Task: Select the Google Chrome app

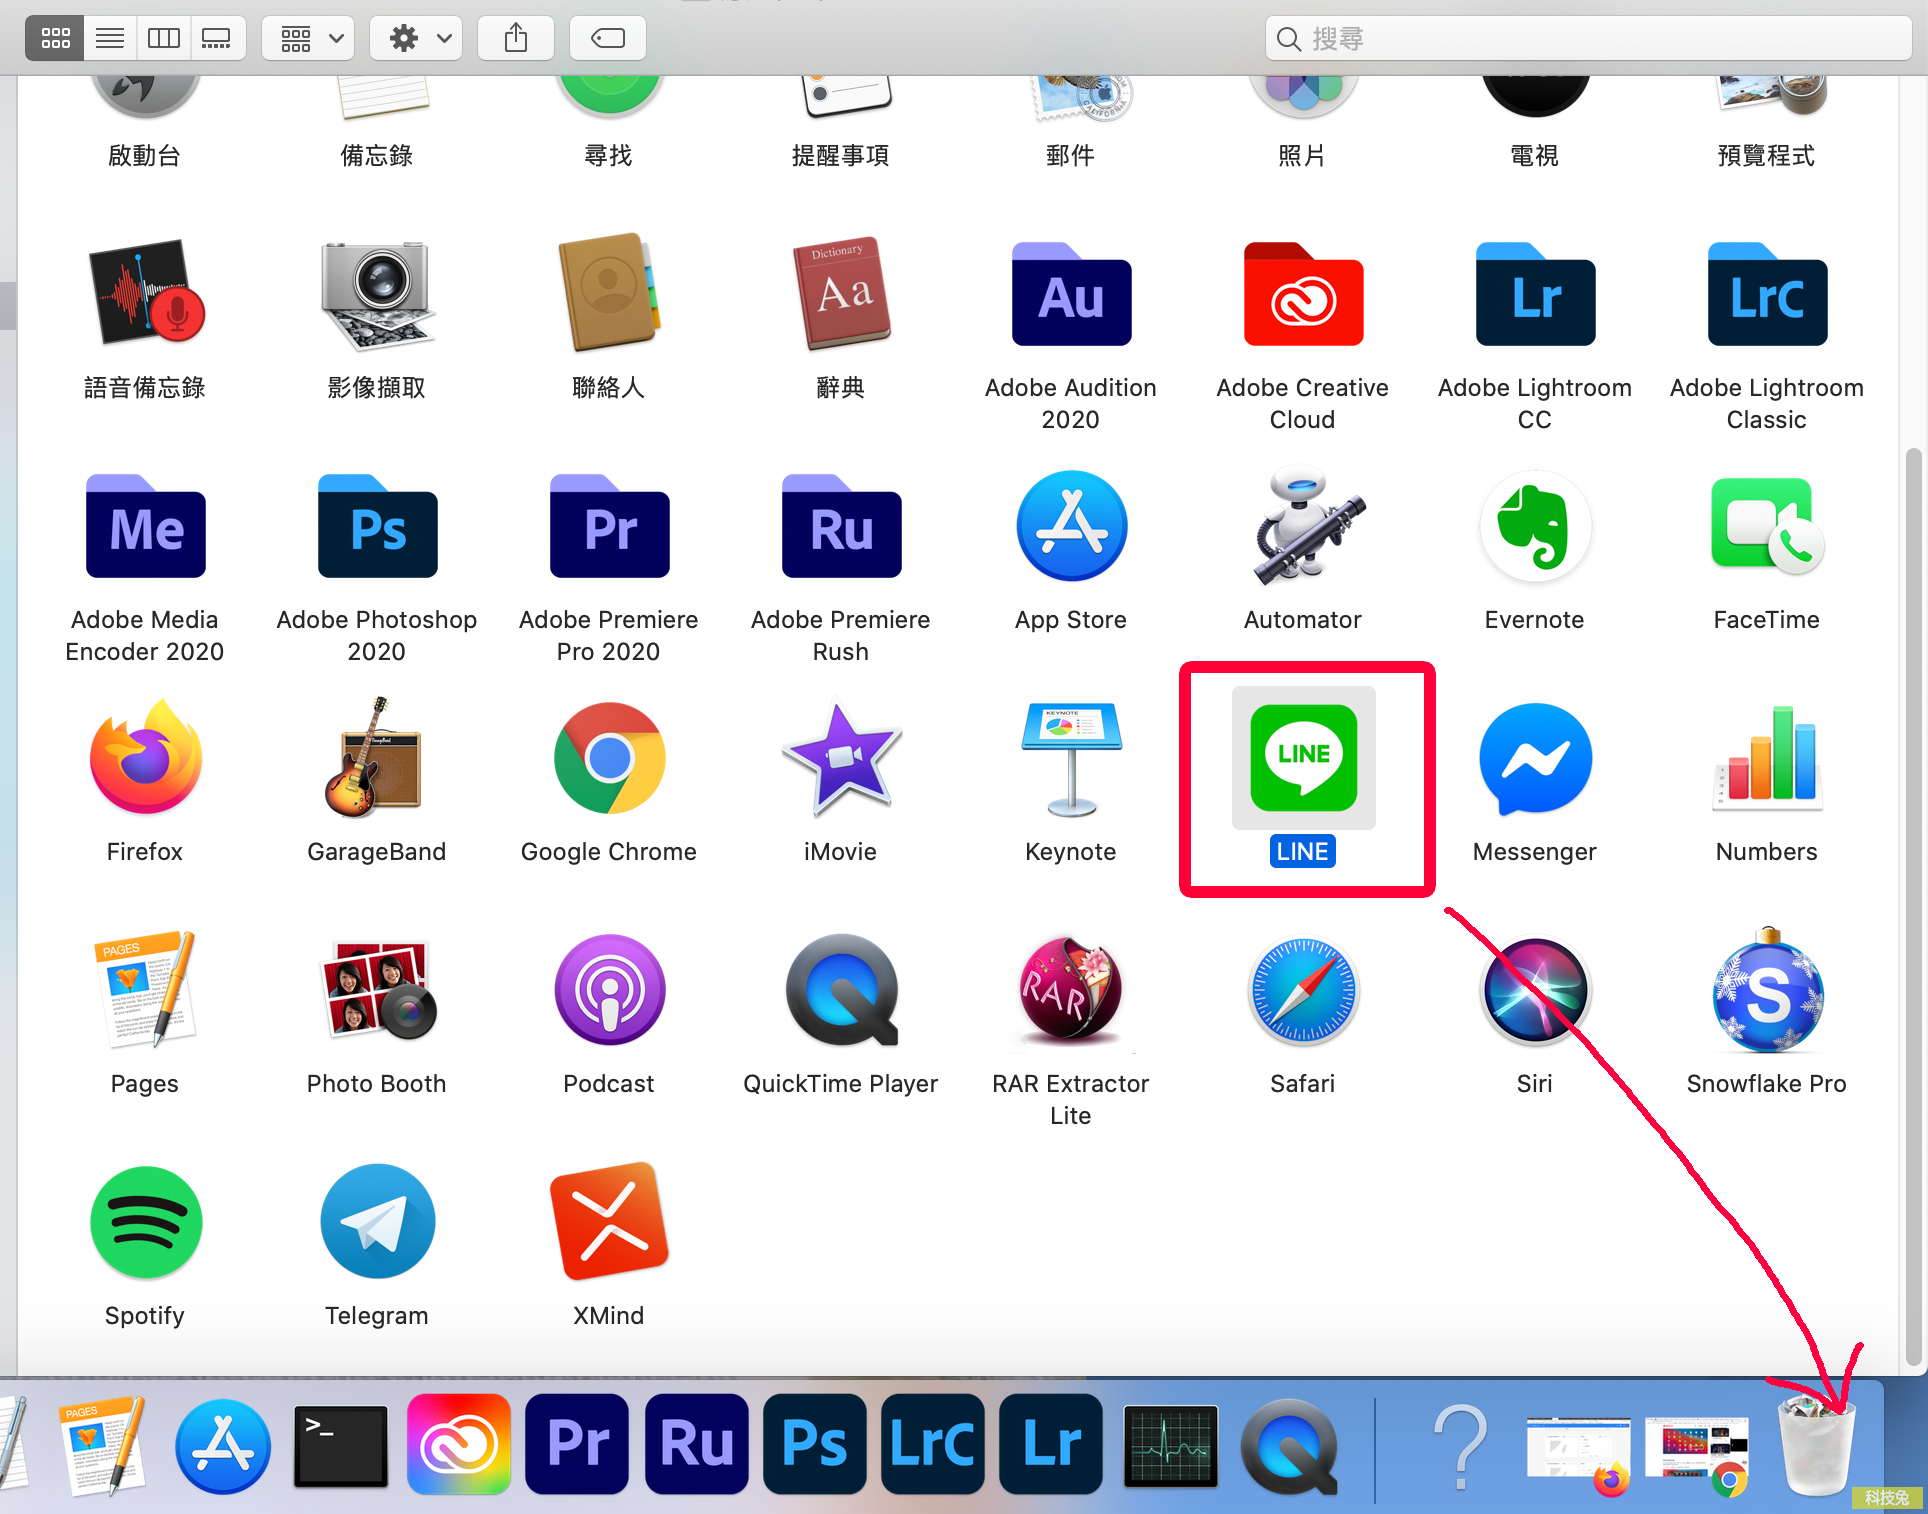Action: (x=609, y=758)
